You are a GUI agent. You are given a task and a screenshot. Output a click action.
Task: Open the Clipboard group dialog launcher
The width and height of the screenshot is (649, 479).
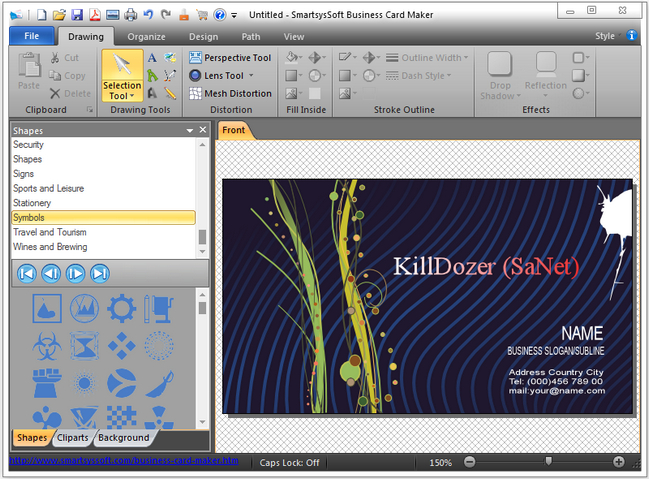pyautogui.click(x=89, y=110)
